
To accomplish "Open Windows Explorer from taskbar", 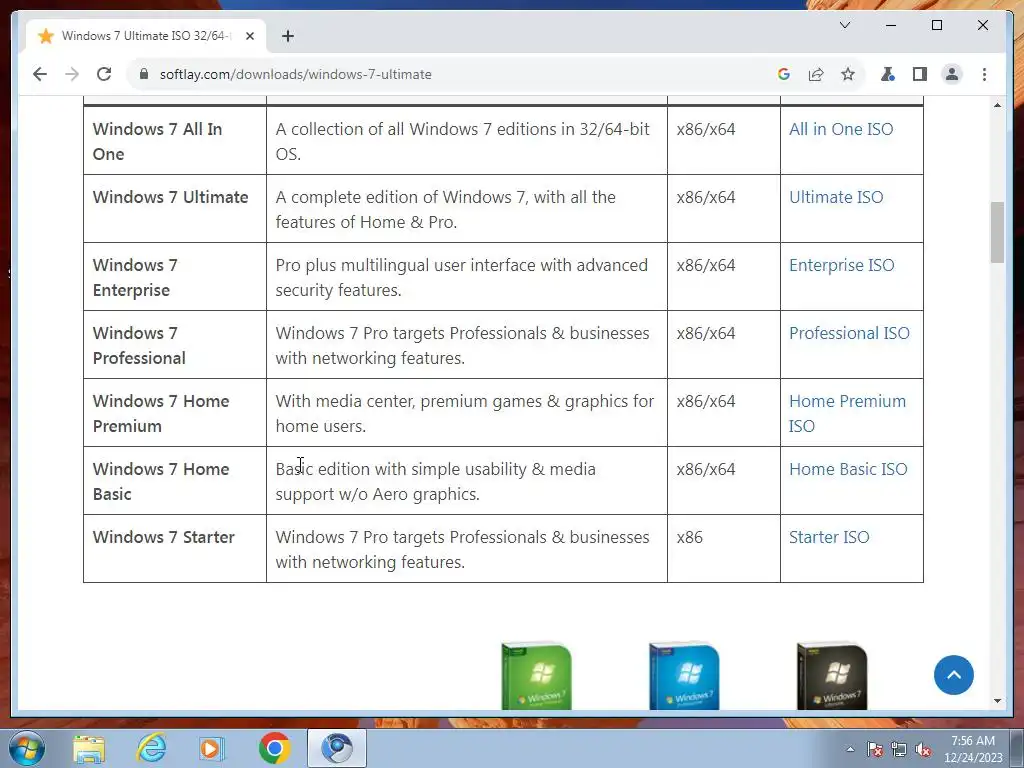I will (89, 748).
